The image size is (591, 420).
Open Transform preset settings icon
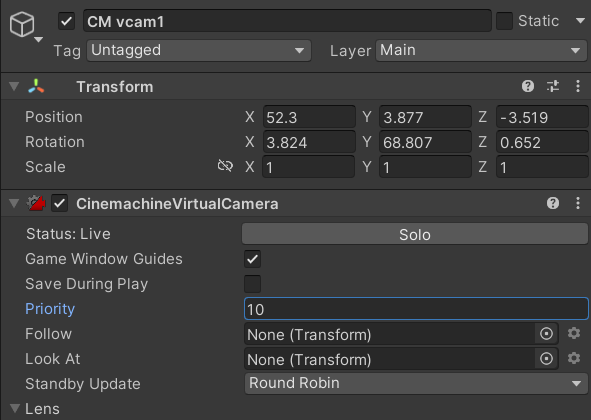[553, 86]
